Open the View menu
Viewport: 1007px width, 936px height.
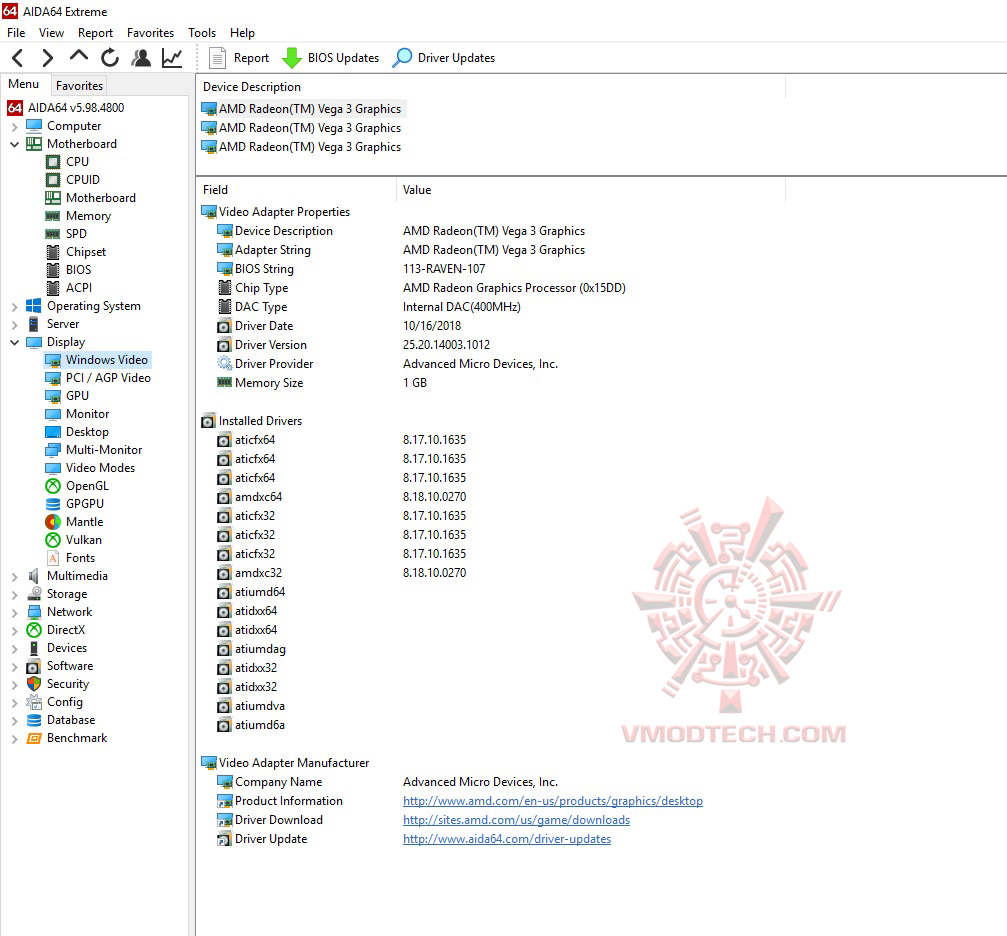click(x=51, y=33)
